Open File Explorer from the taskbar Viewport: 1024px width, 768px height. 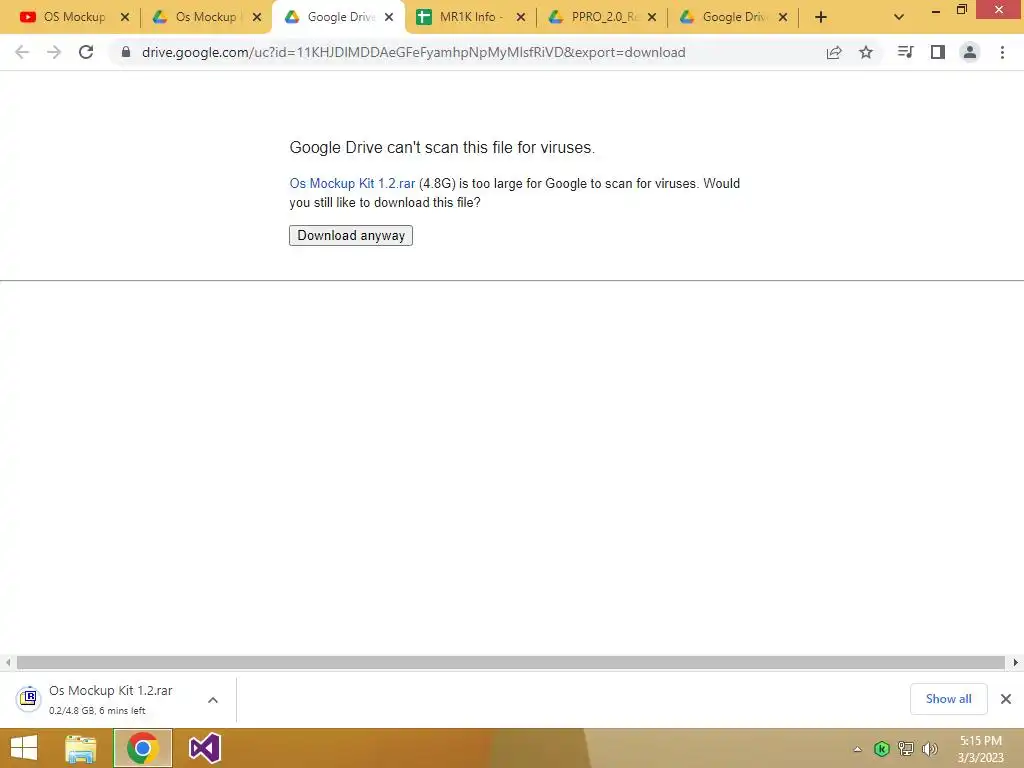coord(81,748)
